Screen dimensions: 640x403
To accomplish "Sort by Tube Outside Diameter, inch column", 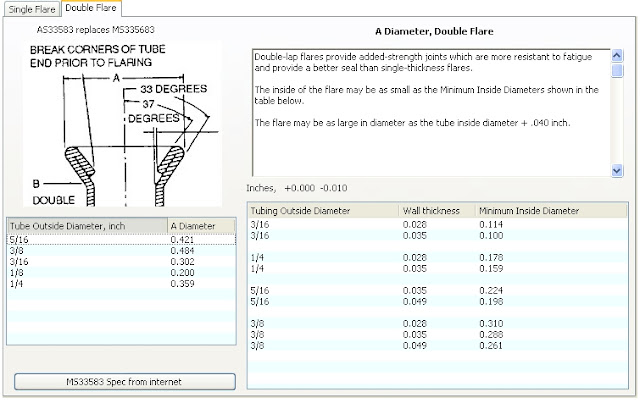I will pyautogui.click(x=87, y=226).
